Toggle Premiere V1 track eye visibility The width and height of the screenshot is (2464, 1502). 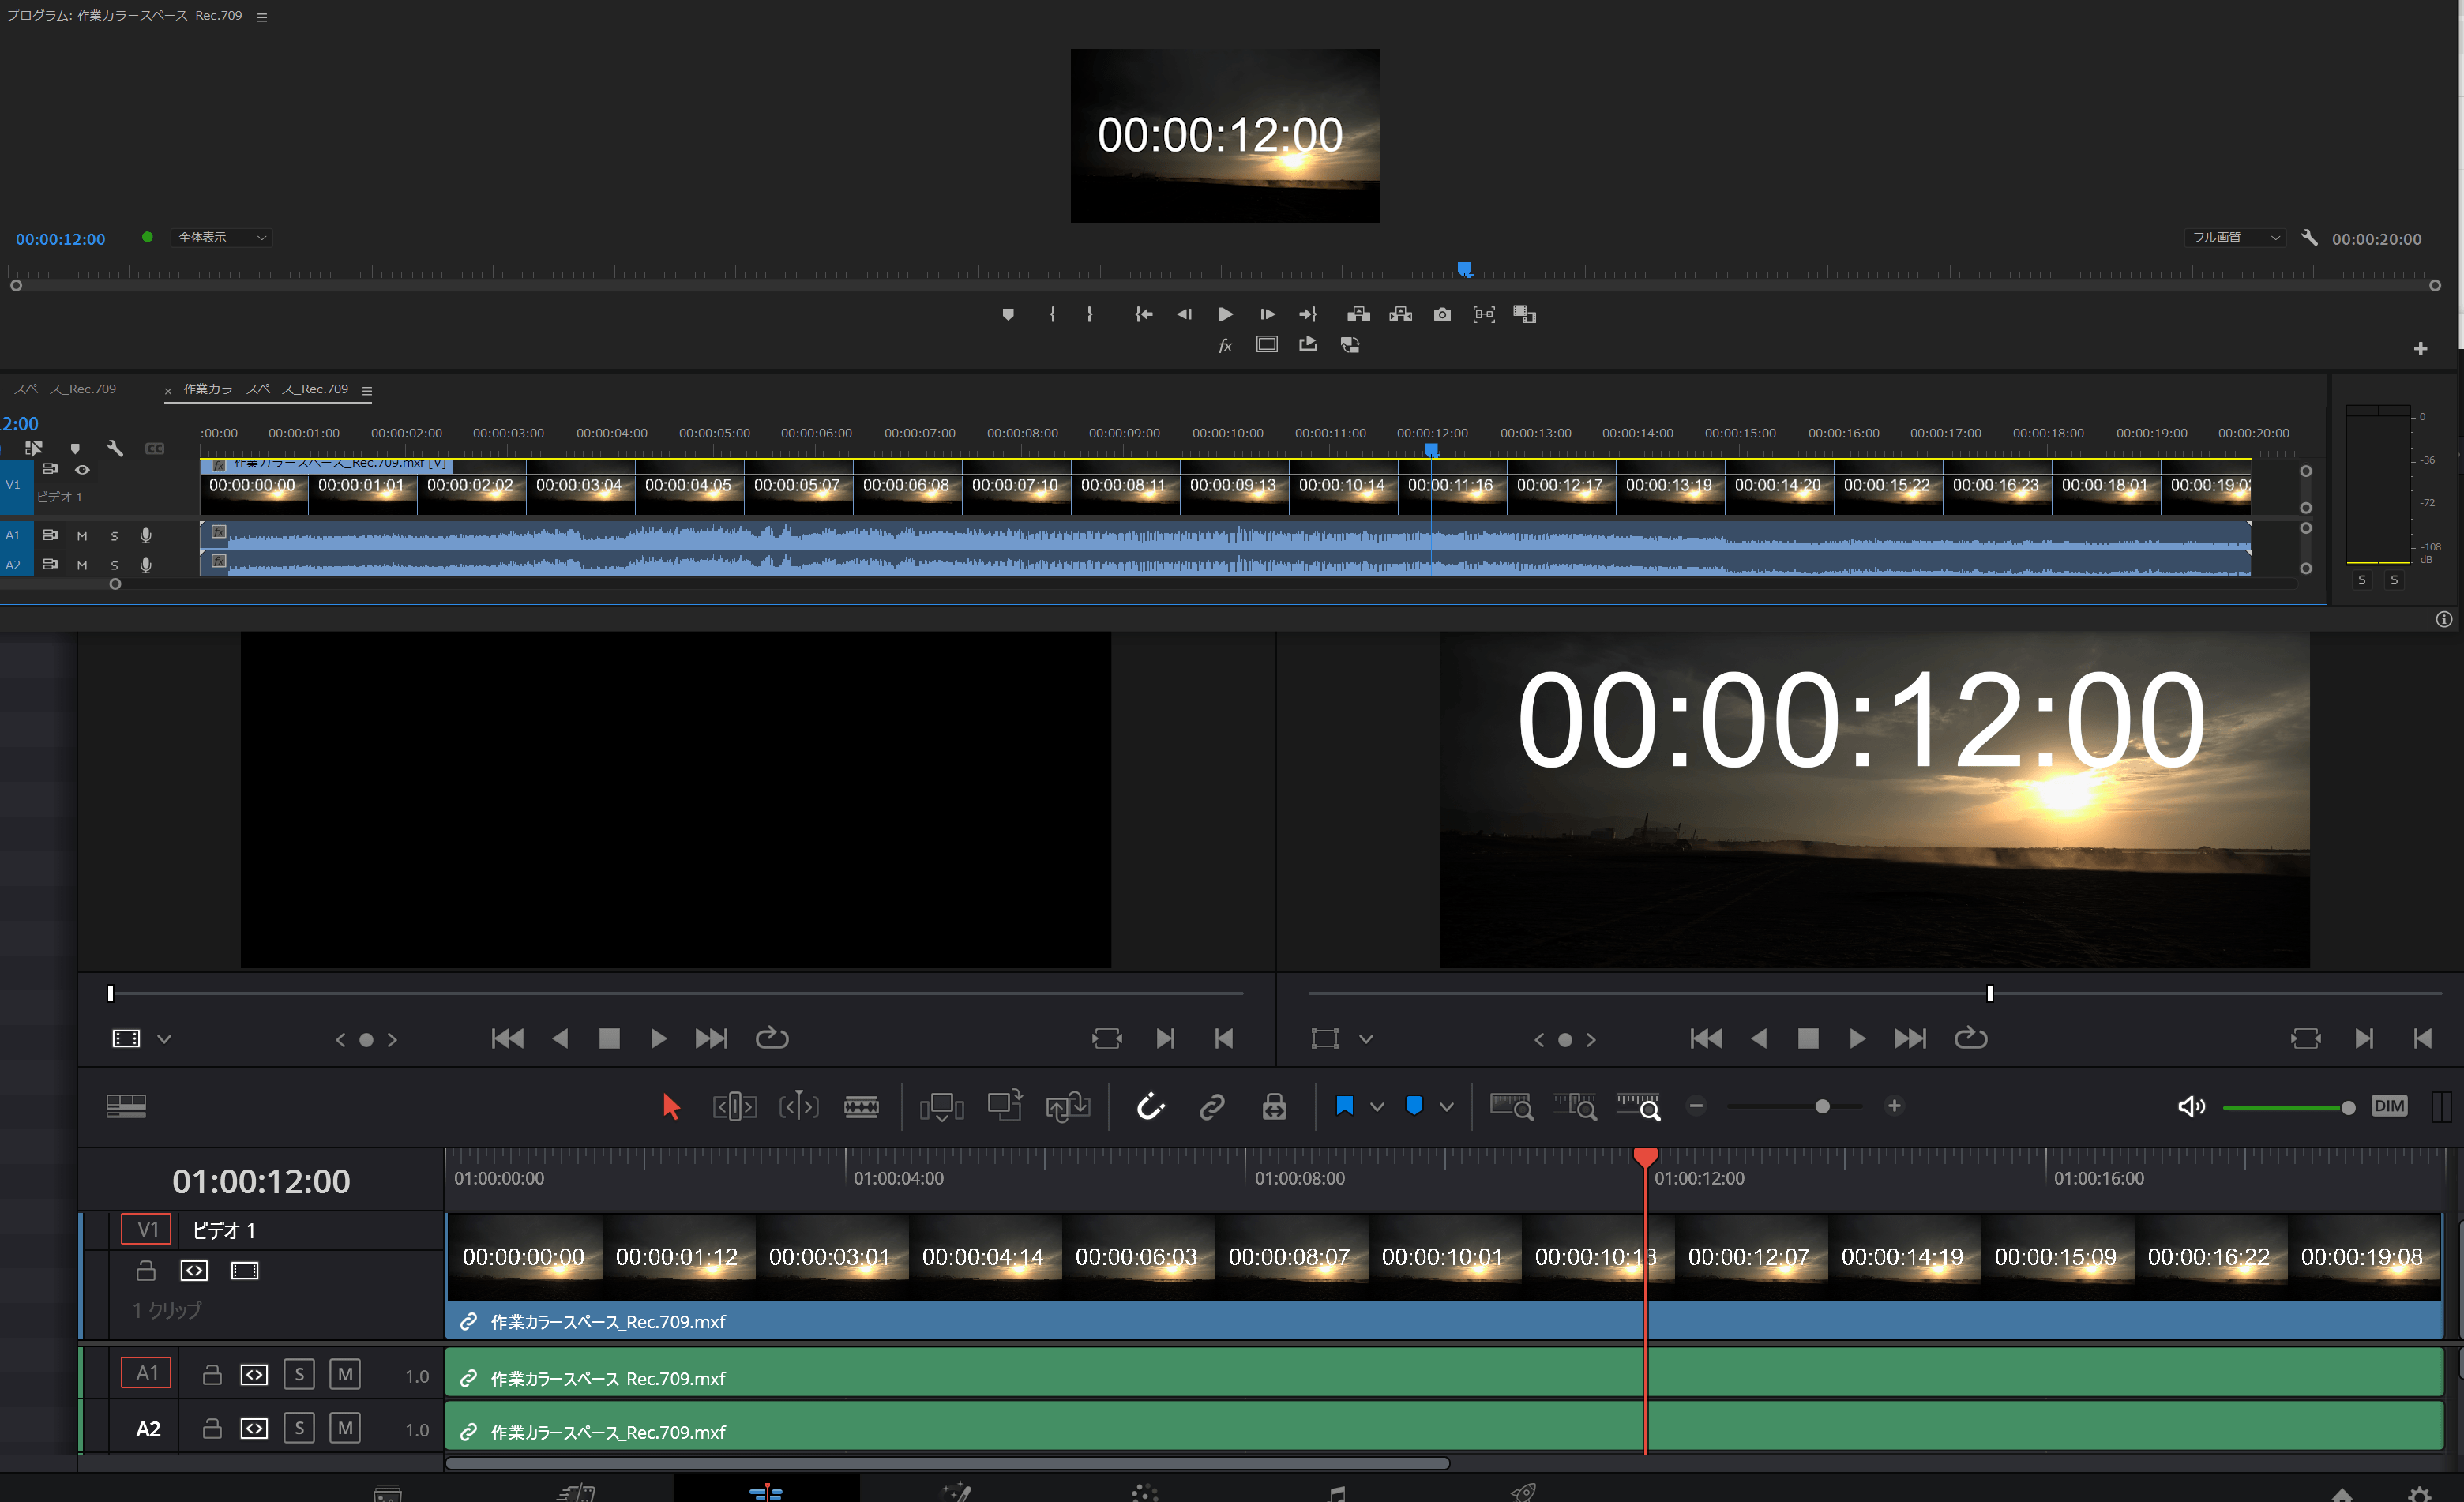pos(83,469)
